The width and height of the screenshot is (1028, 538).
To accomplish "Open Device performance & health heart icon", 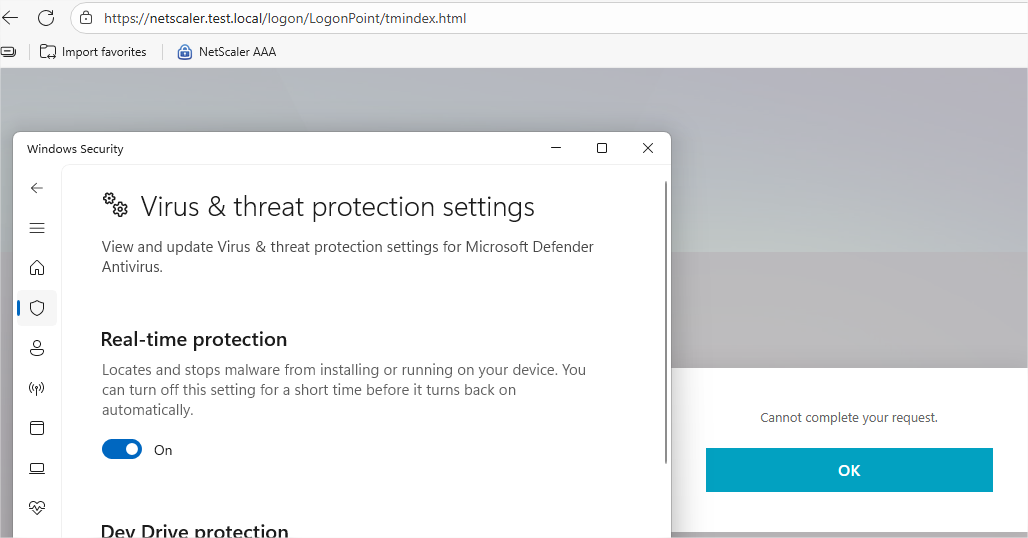I will tap(37, 508).
